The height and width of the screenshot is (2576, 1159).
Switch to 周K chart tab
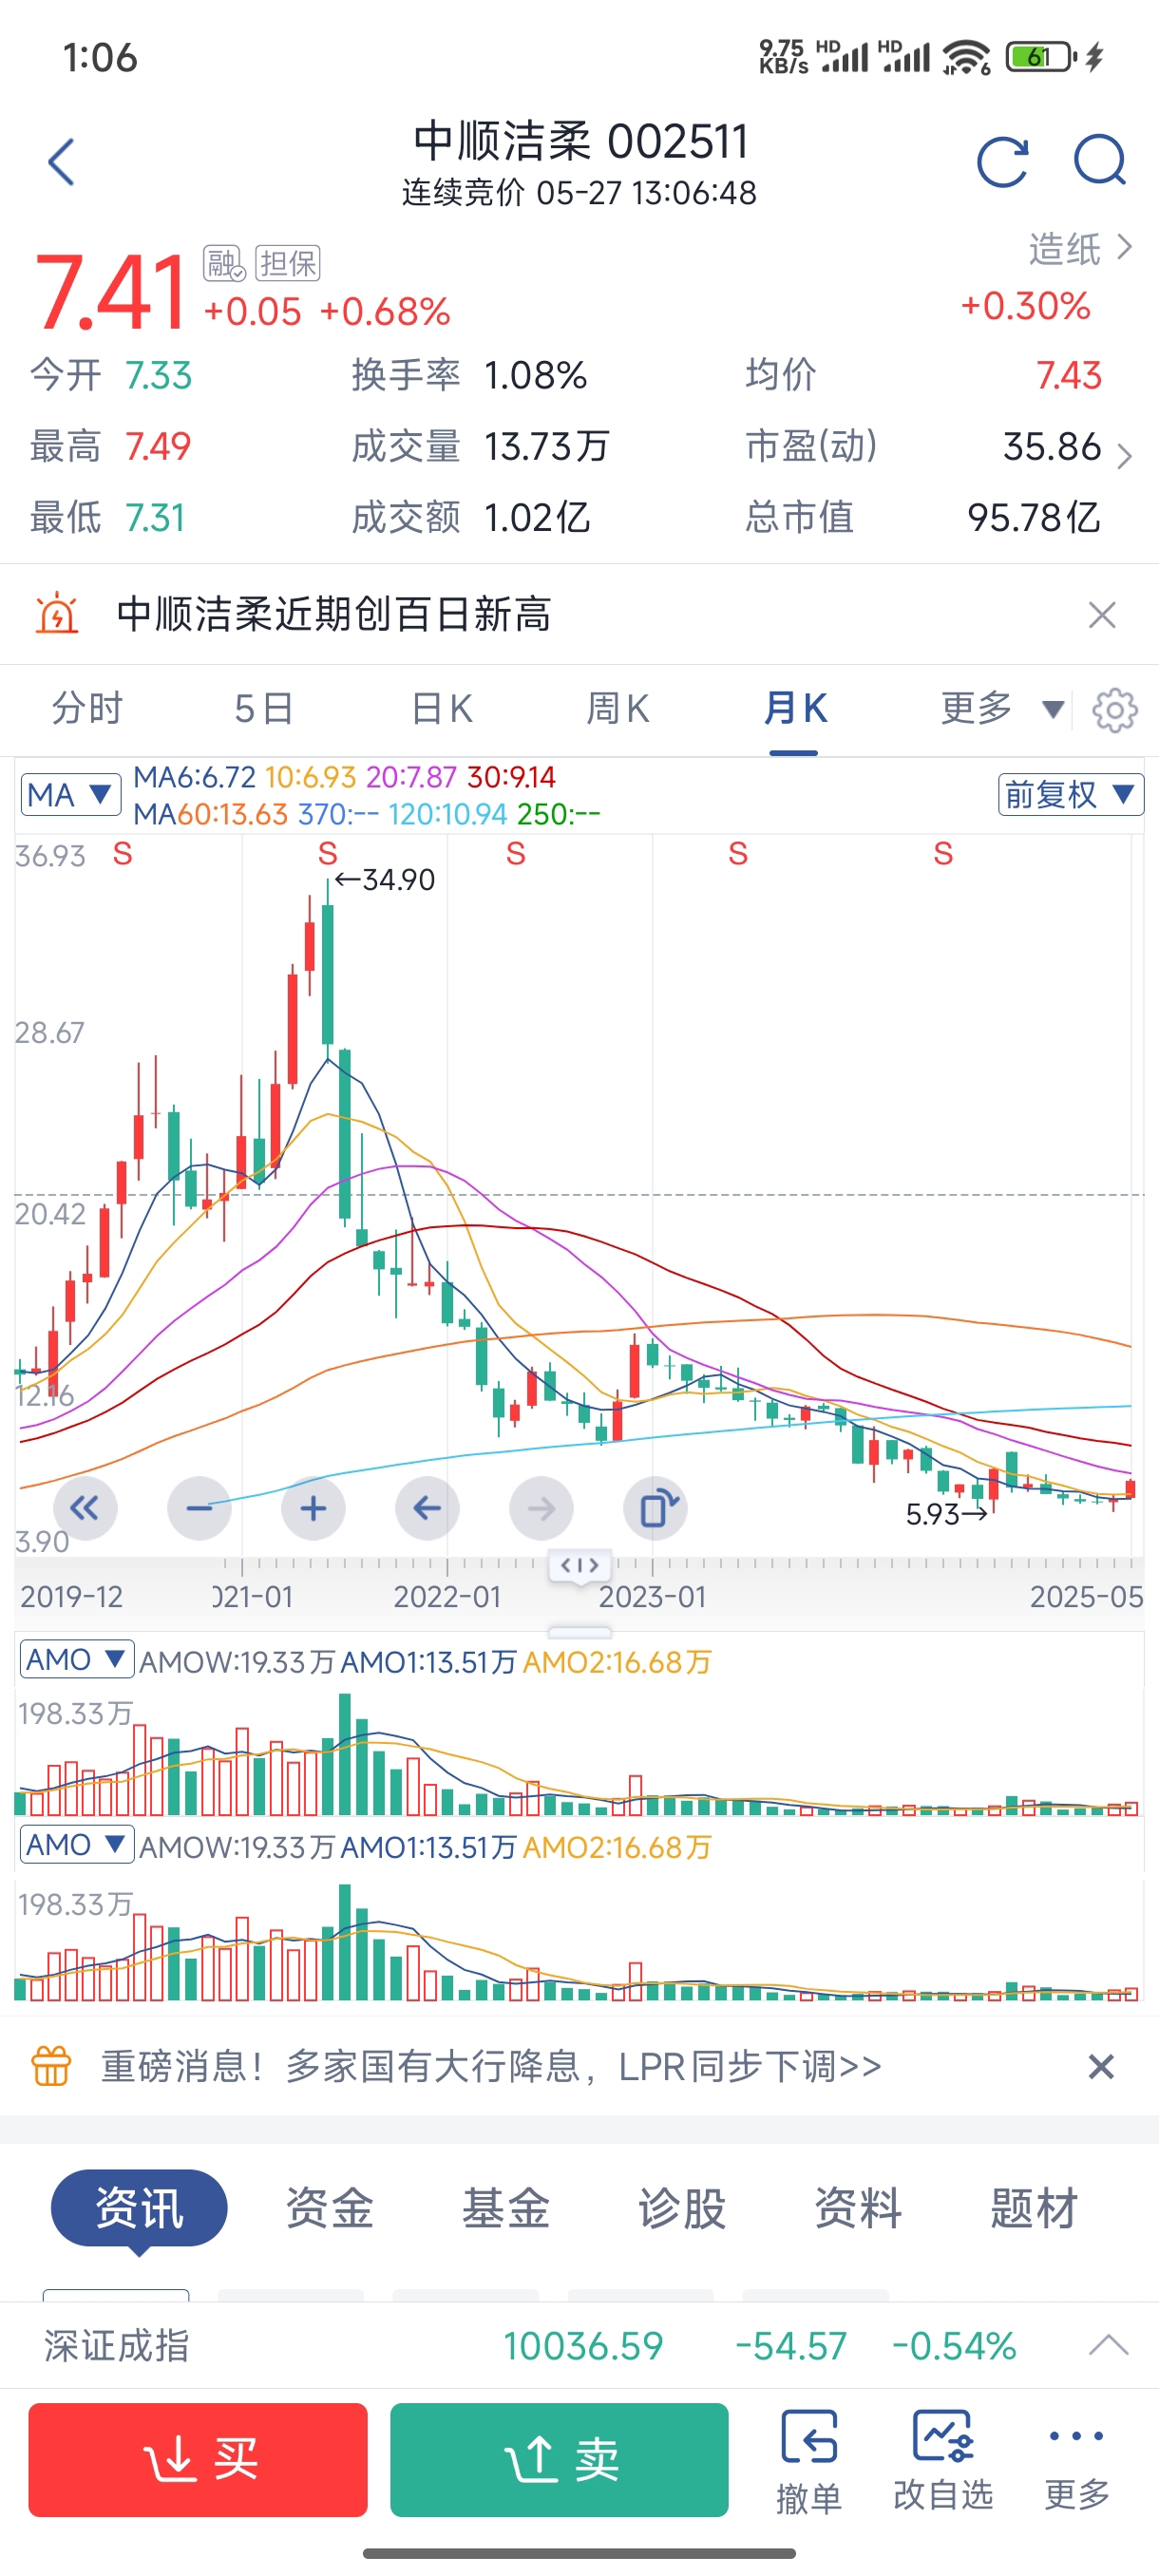(x=618, y=708)
